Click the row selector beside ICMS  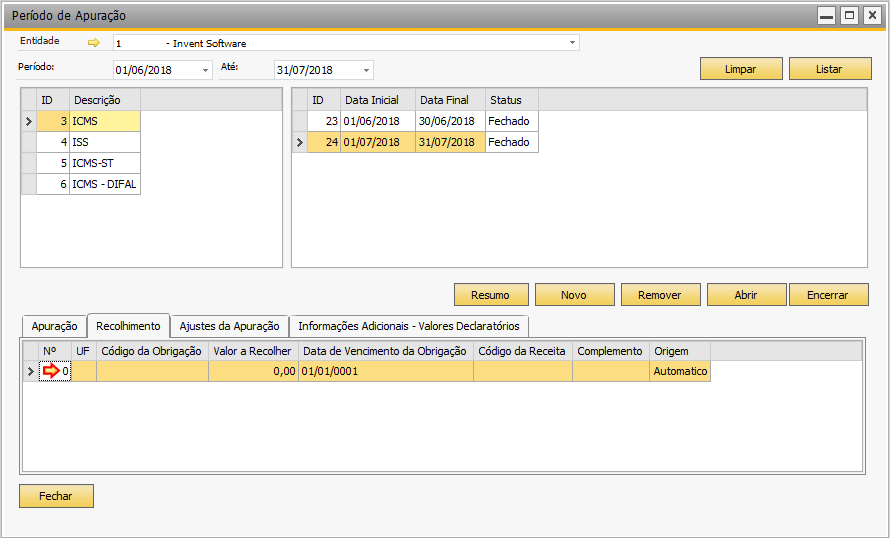pos(29,121)
